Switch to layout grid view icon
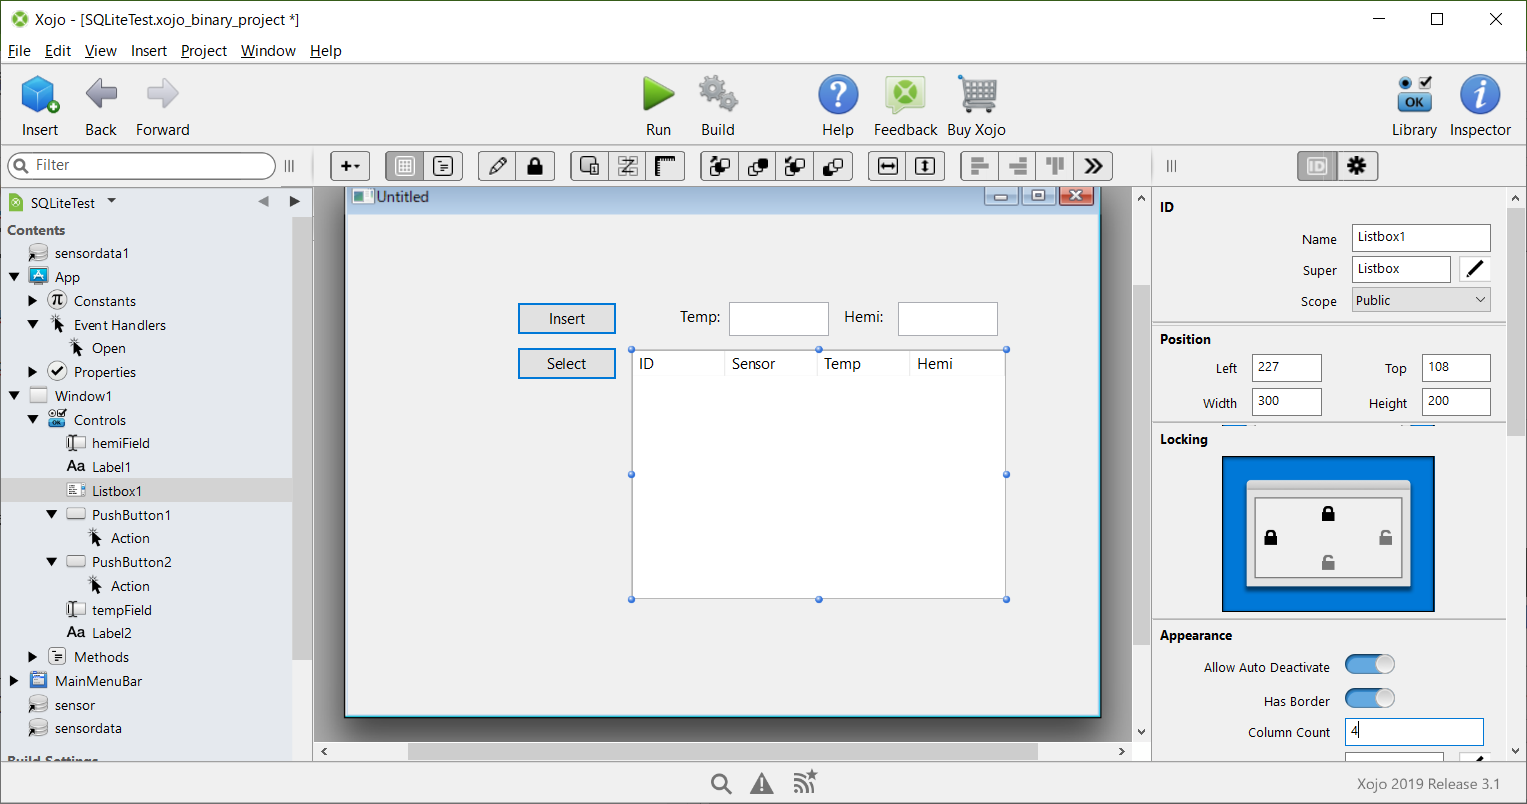Image resolution: width=1527 pixels, height=804 pixels. 405,166
